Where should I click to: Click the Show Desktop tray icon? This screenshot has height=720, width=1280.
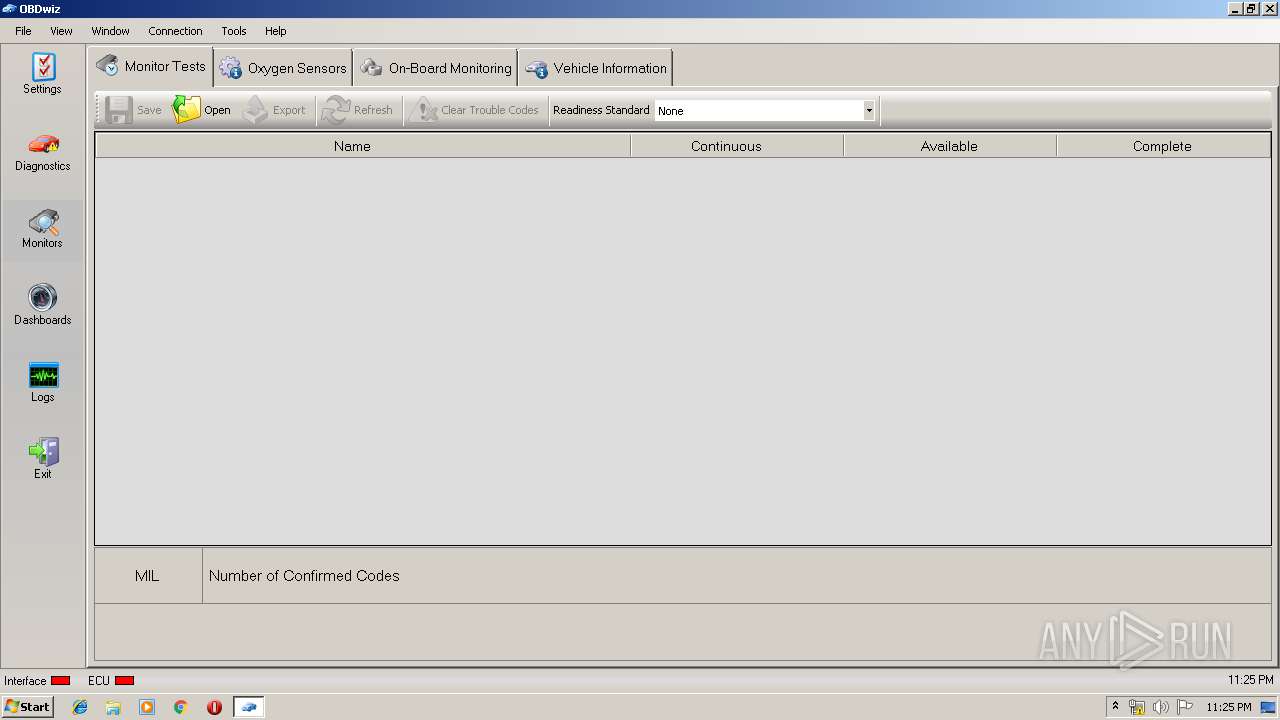click(1268, 707)
